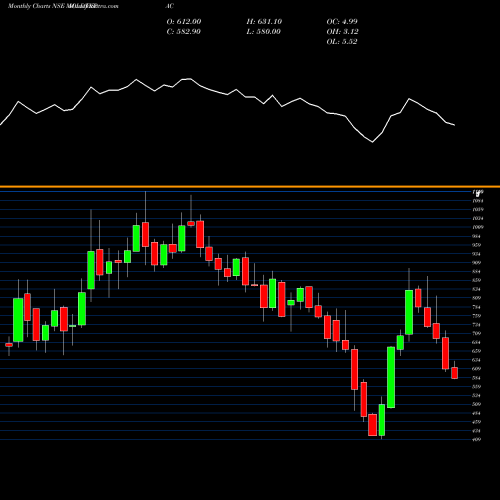
Task: Click the 559 price axis label
Action: (x=477, y=387)
